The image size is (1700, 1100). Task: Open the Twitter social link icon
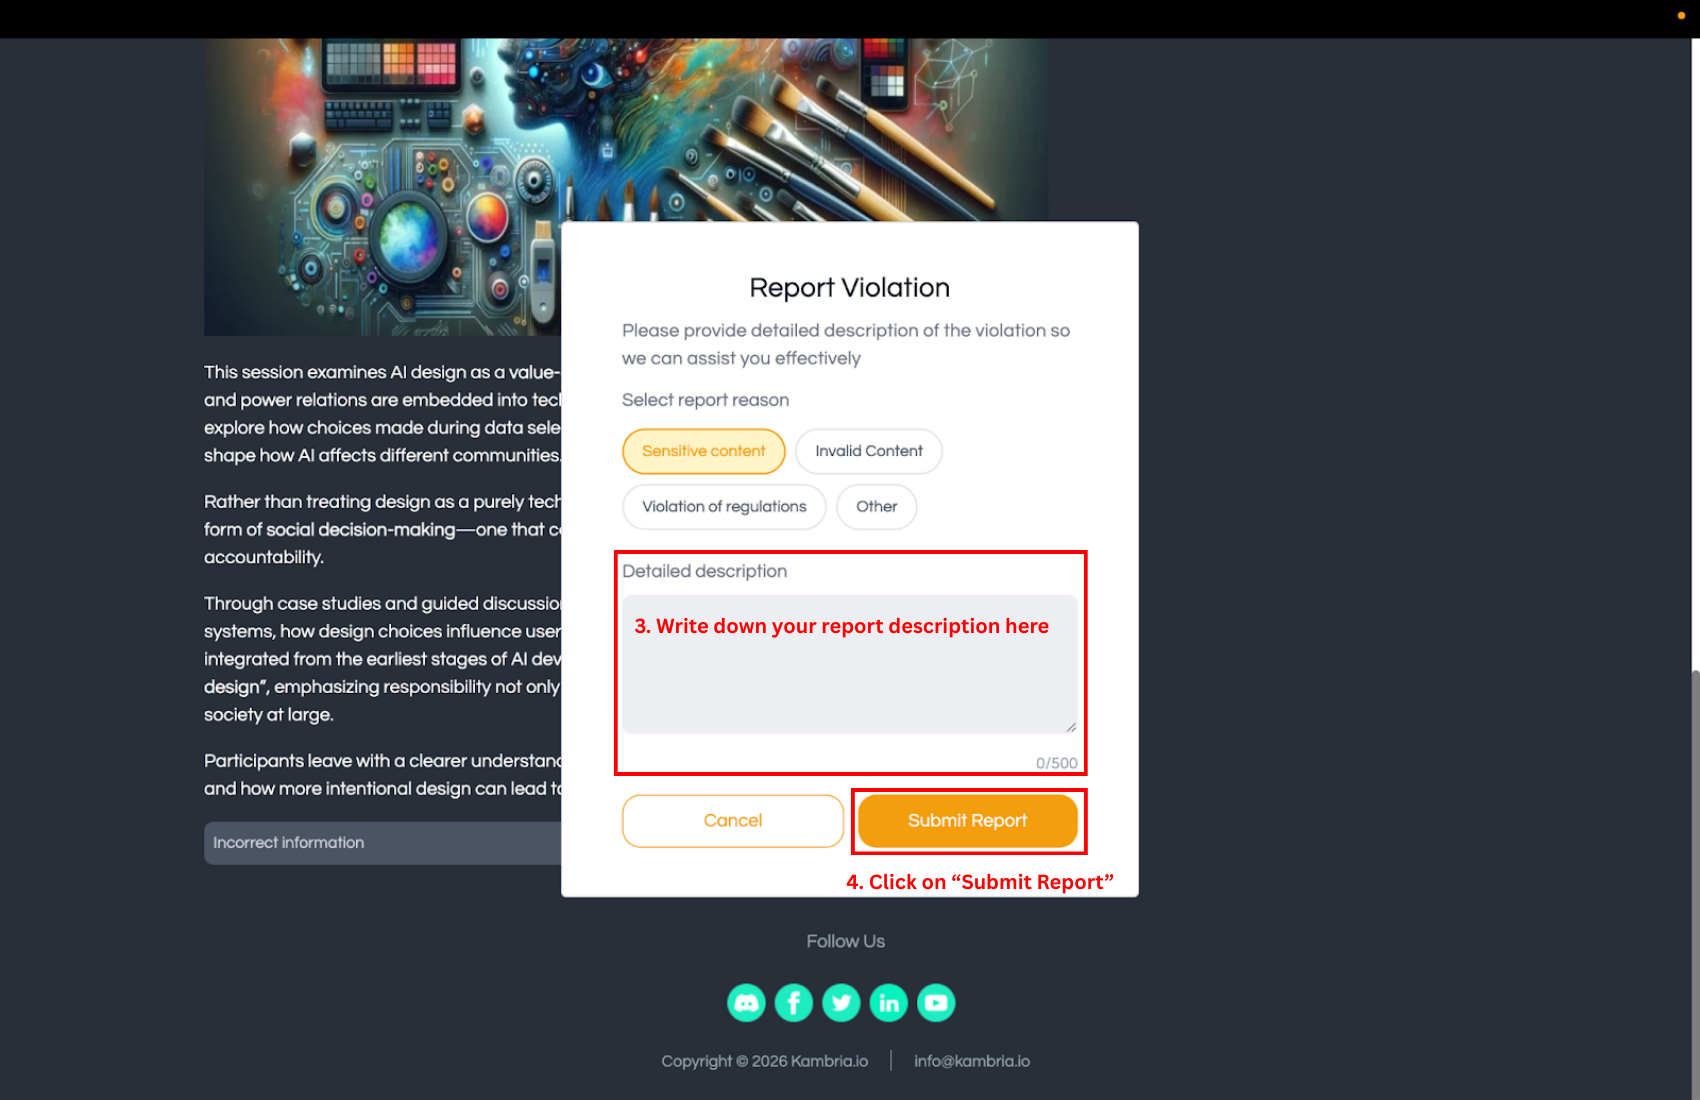click(841, 1002)
